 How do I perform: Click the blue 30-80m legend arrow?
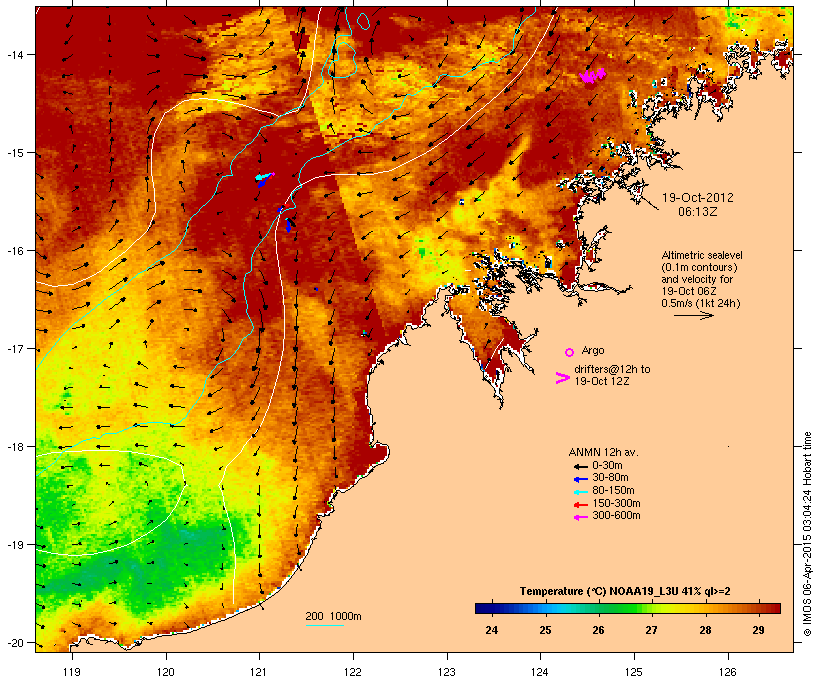coord(580,479)
